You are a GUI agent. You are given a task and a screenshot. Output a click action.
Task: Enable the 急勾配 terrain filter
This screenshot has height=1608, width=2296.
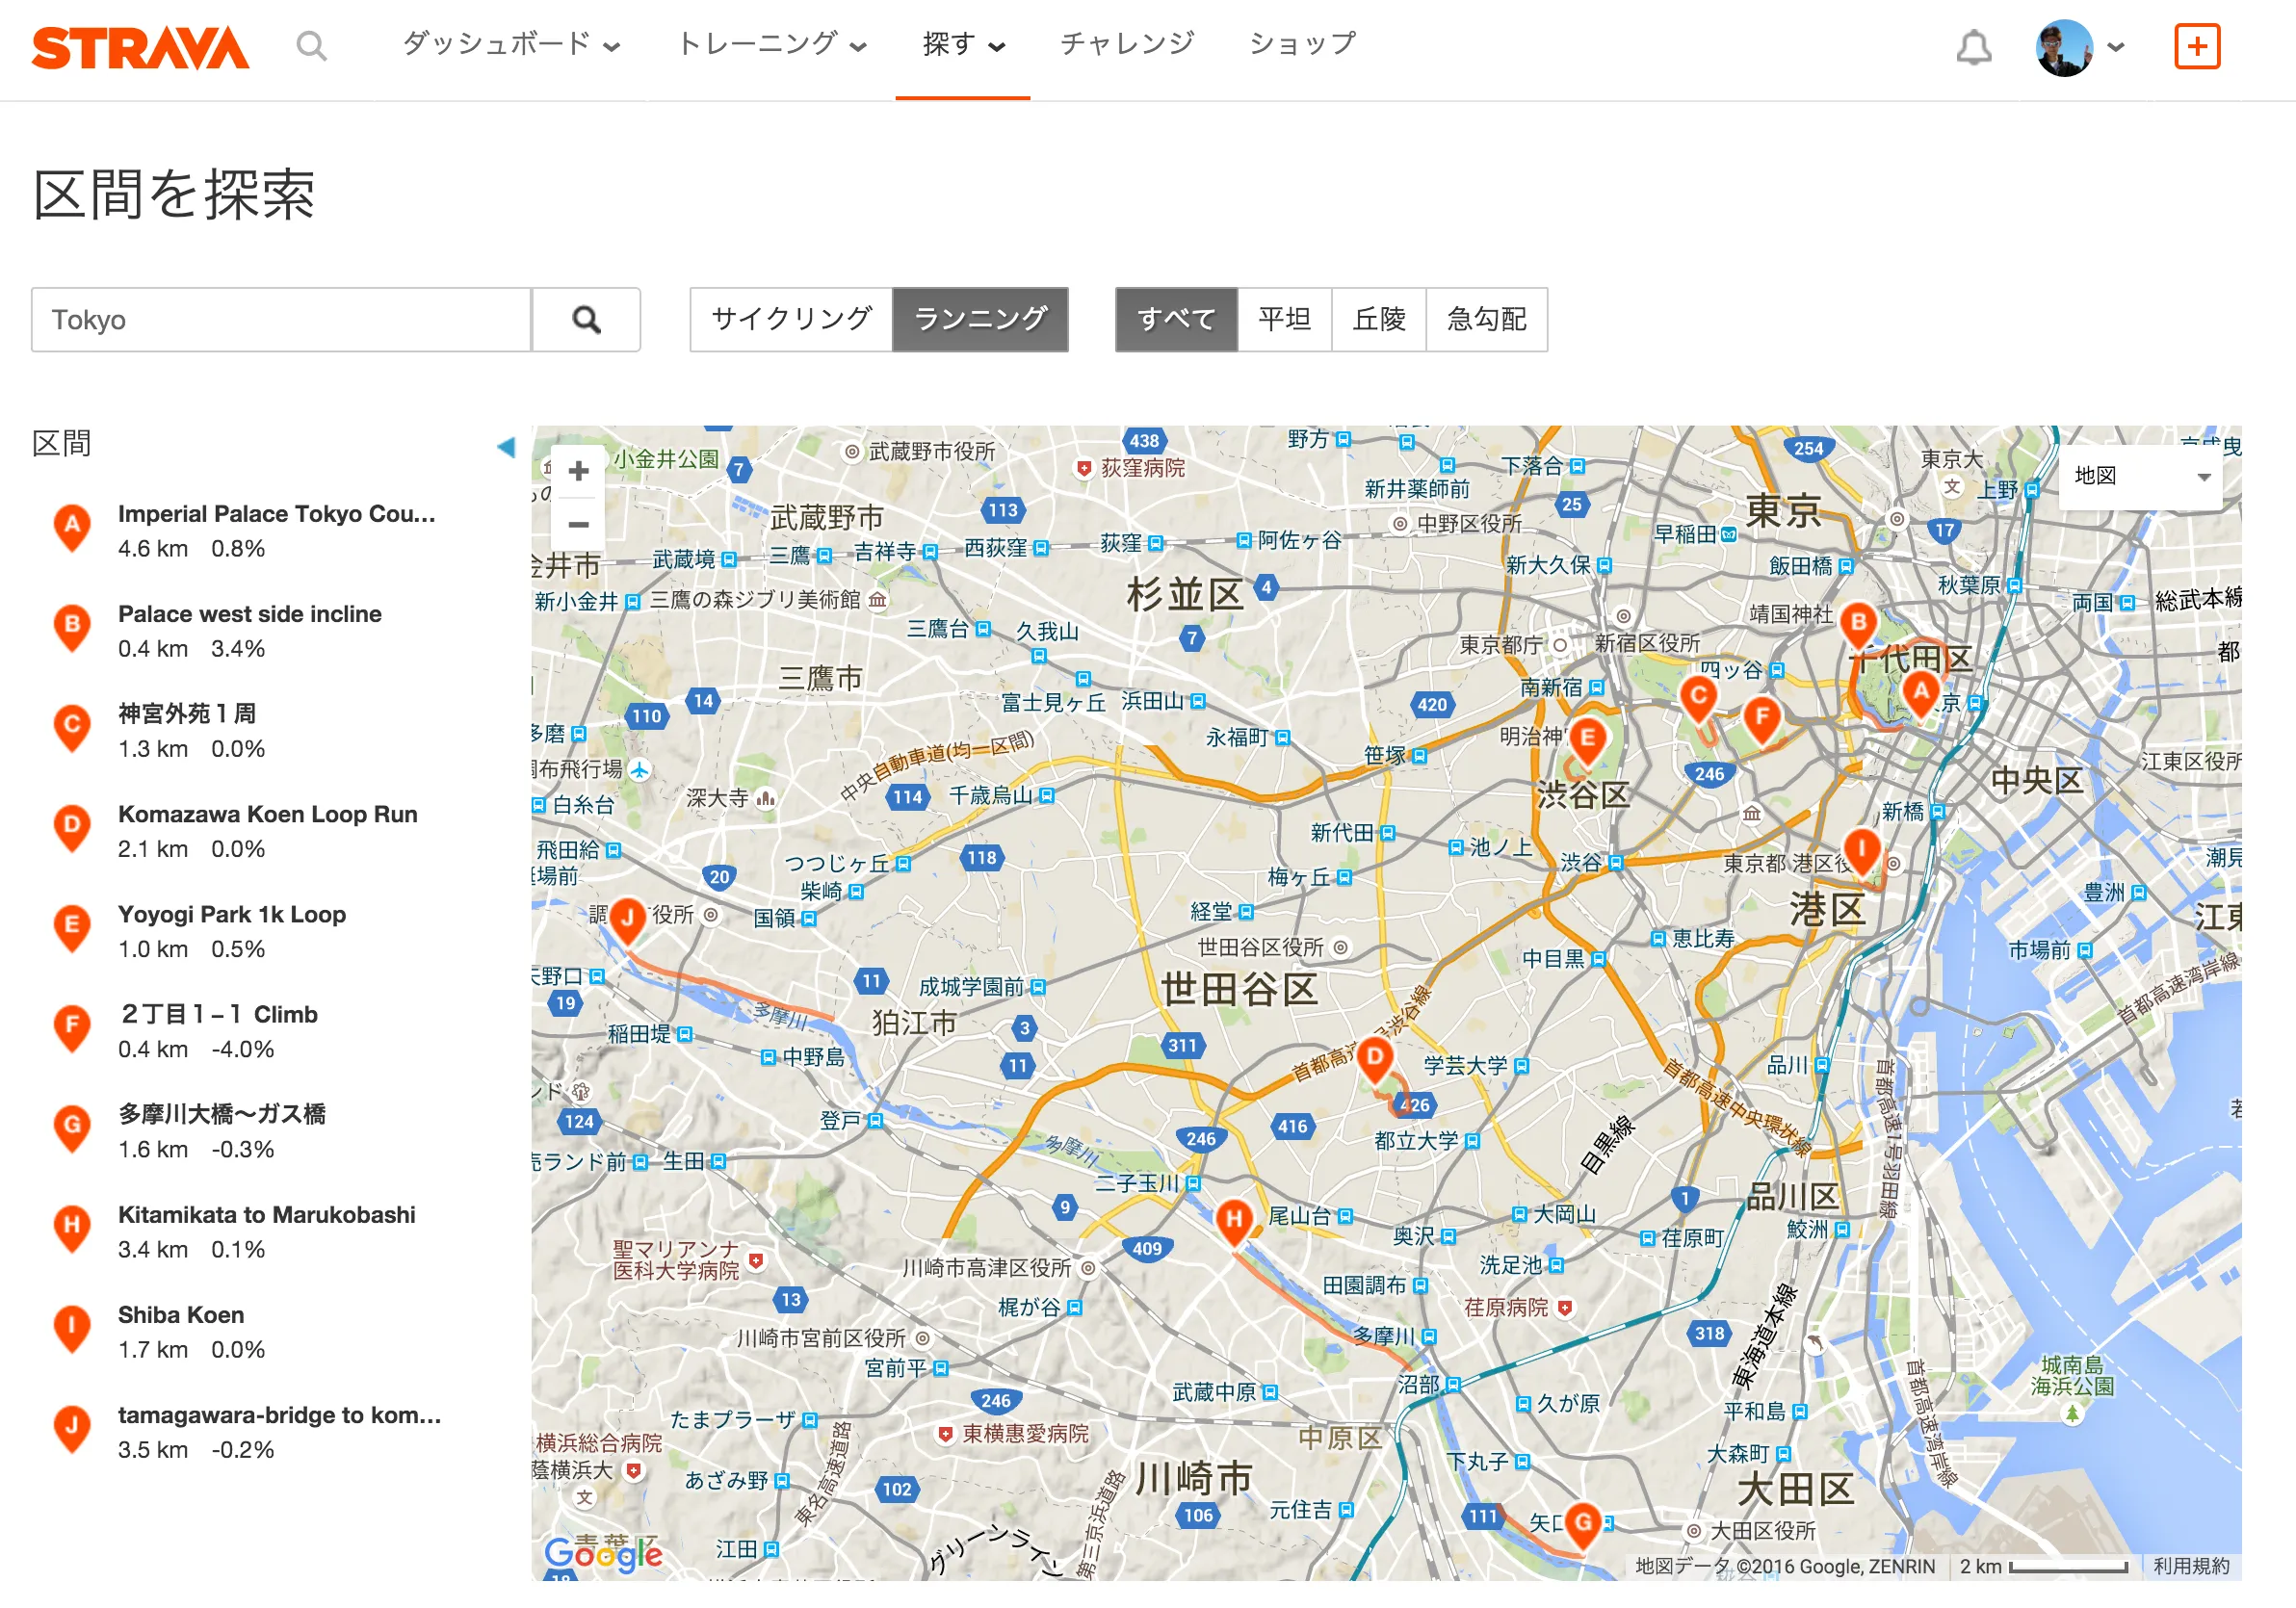1487,320
